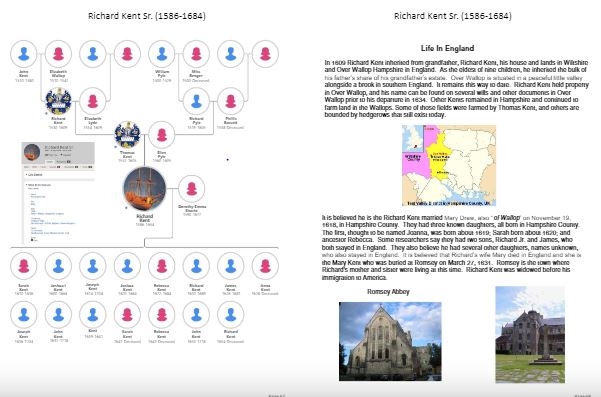Expand Vitals section in profile card
This screenshot has height=397, width=601.
39,185
